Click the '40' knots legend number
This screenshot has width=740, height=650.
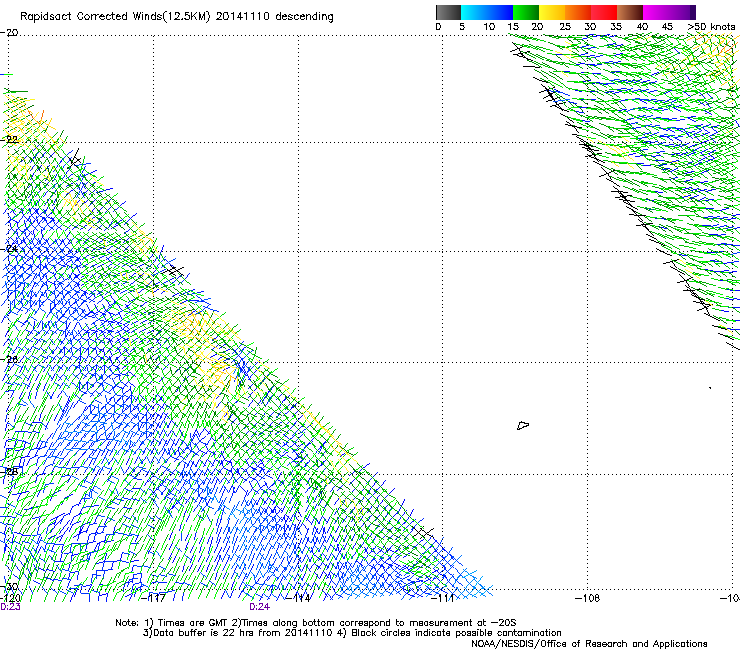[x=642, y=27]
